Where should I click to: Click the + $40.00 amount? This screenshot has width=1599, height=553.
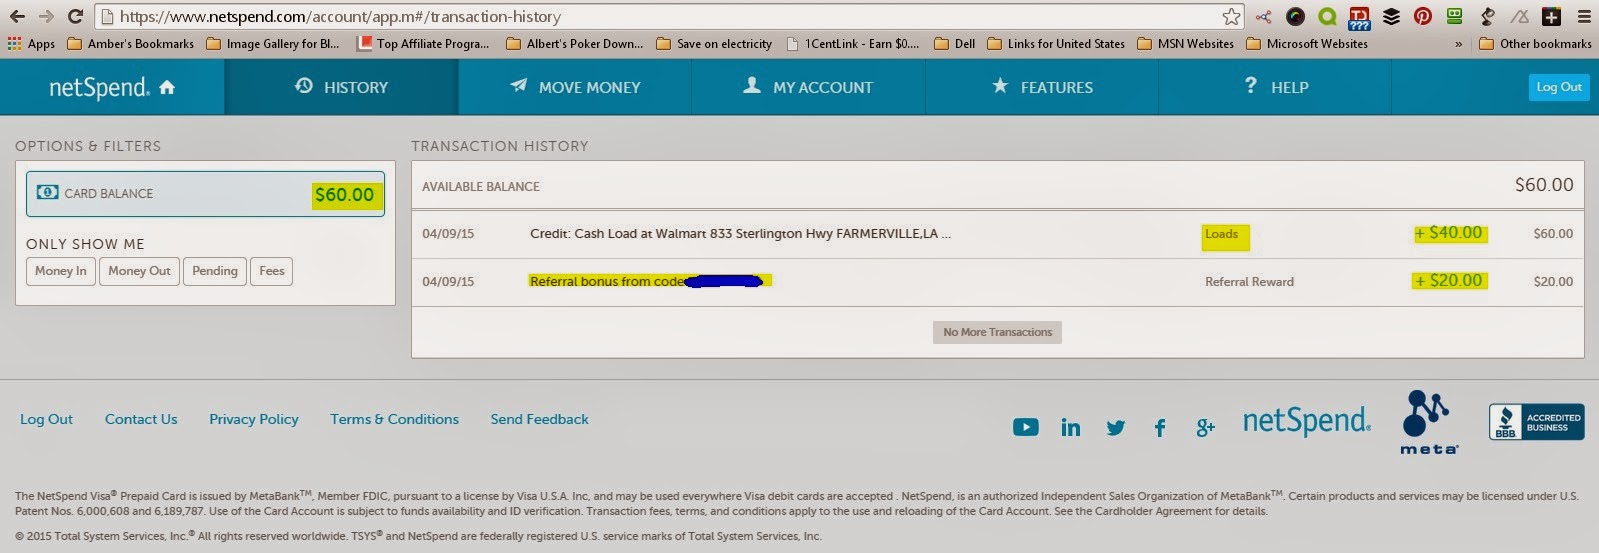(1449, 233)
